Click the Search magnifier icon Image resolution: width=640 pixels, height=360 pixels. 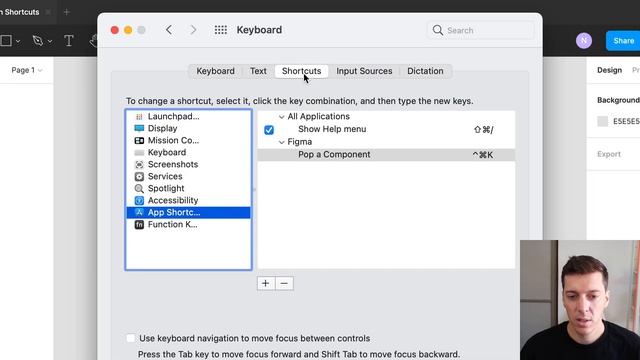[438, 30]
